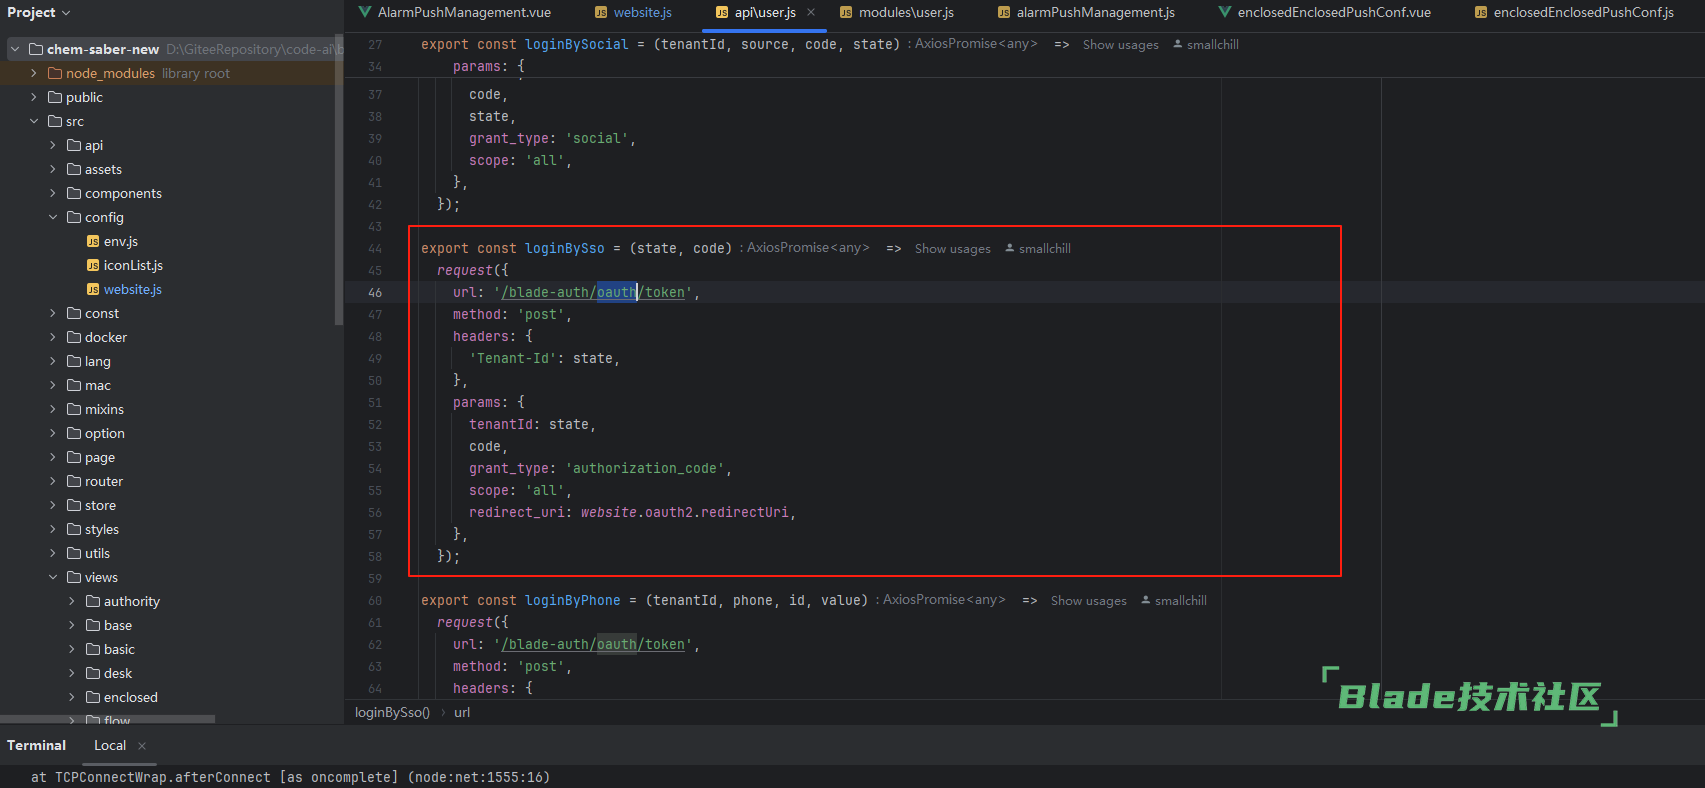Viewport: 1705px width, 788px height.
Task: Click loginBySso() breadcrumb
Action: pyautogui.click(x=392, y=713)
